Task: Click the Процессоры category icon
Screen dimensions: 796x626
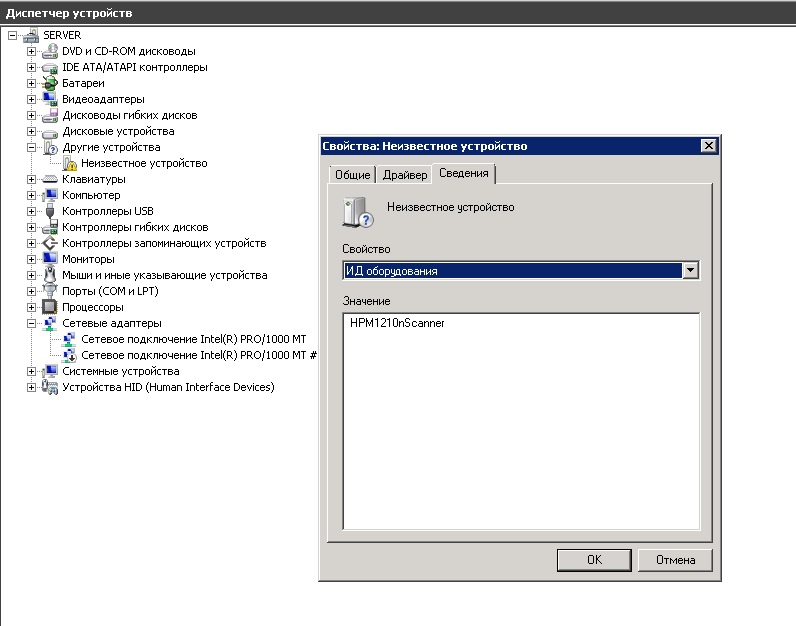Action: (50, 307)
